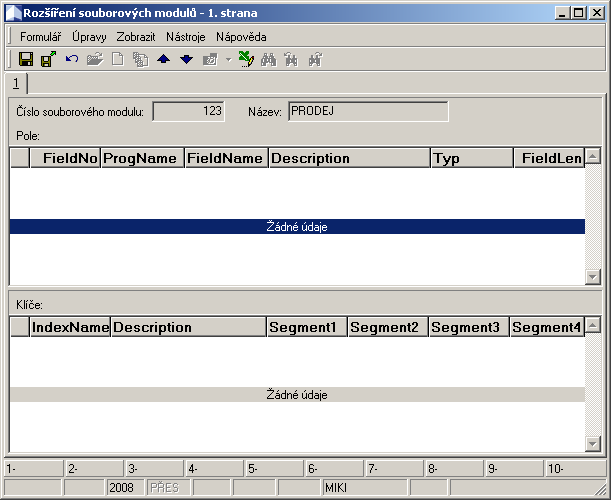The width and height of the screenshot is (611, 500).
Task: Click the blue up arrow icon
Action: [163, 60]
